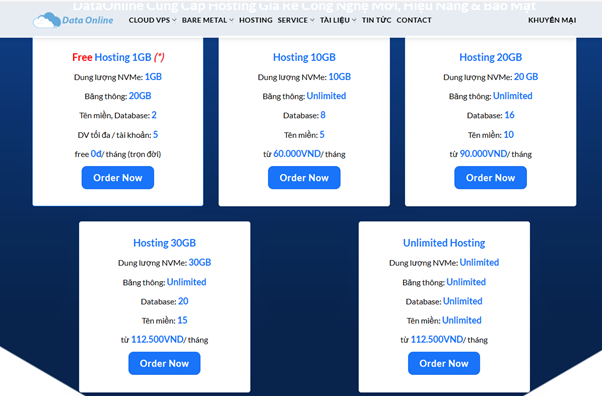The image size is (602, 396).
Task: Click 'Database: 20' in Hosting 30GB
Action: (164, 301)
